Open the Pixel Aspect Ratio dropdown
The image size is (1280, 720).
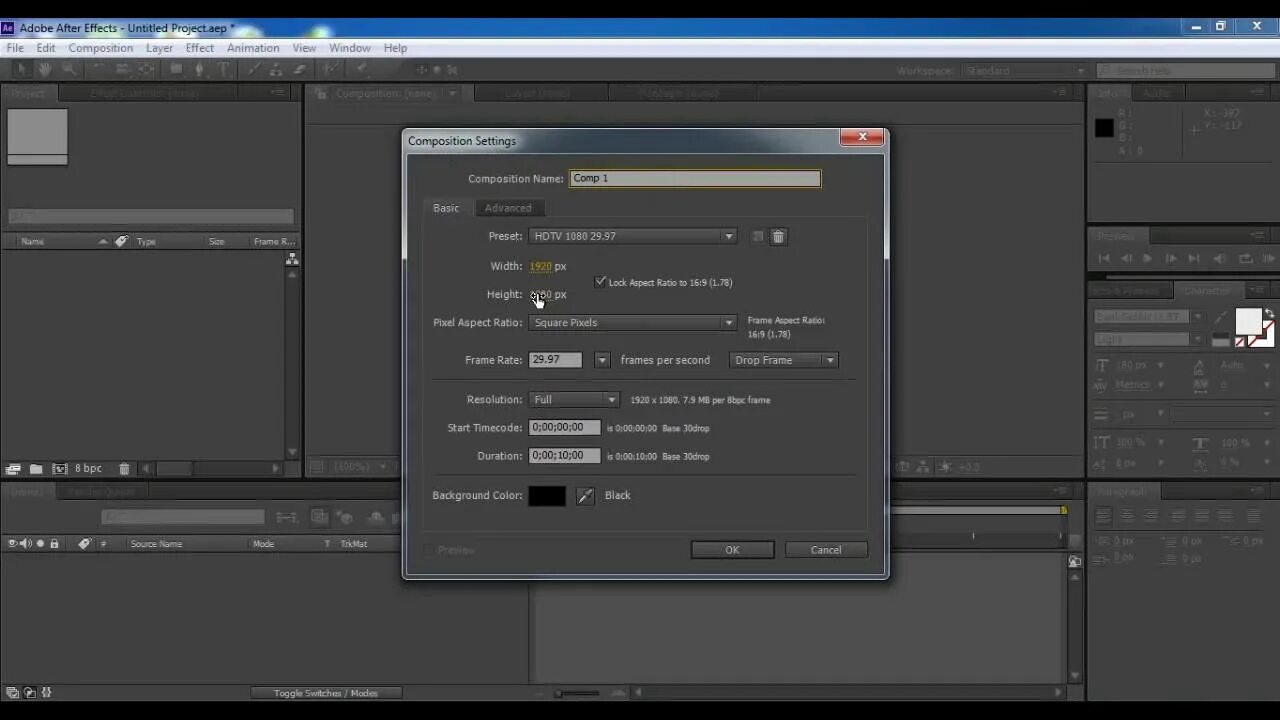point(633,323)
